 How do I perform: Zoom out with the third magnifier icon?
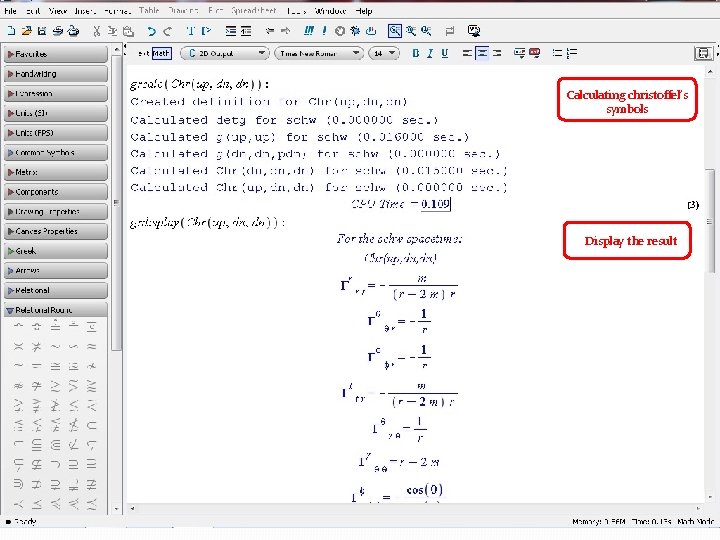426,31
